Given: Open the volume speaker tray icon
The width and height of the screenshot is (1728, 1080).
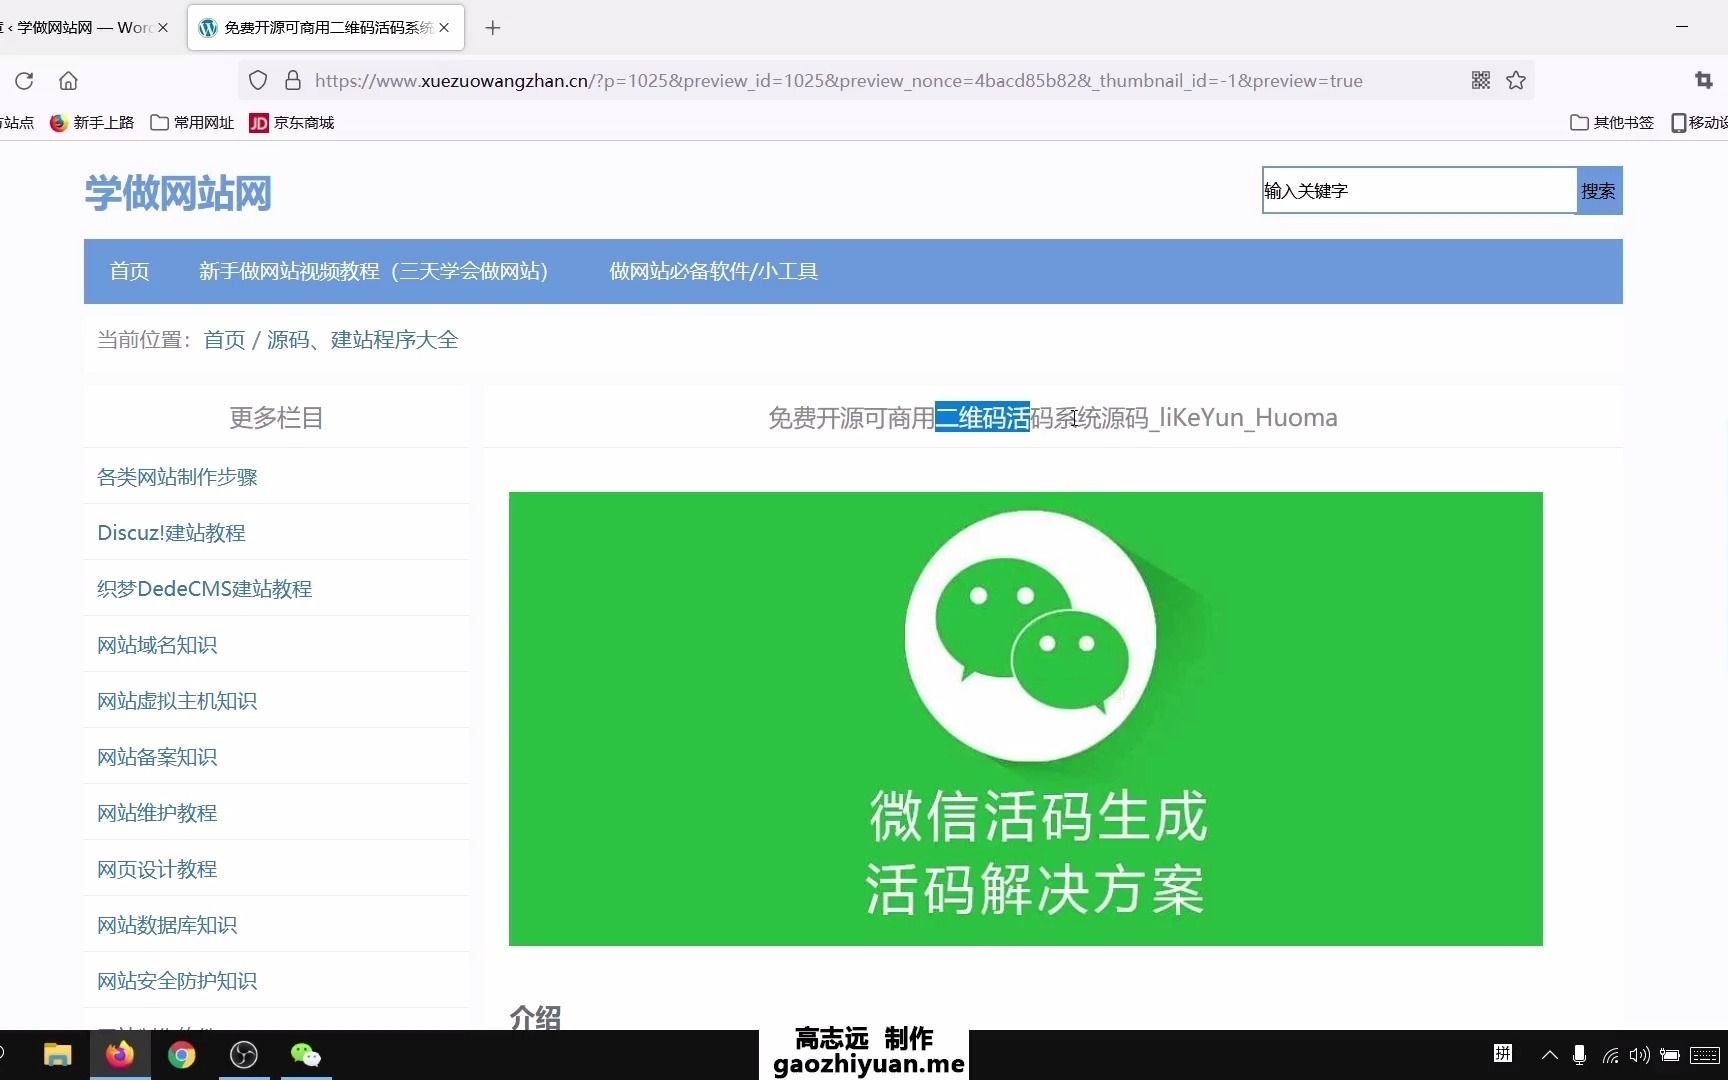Looking at the screenshot, I should [1639, 1054].
